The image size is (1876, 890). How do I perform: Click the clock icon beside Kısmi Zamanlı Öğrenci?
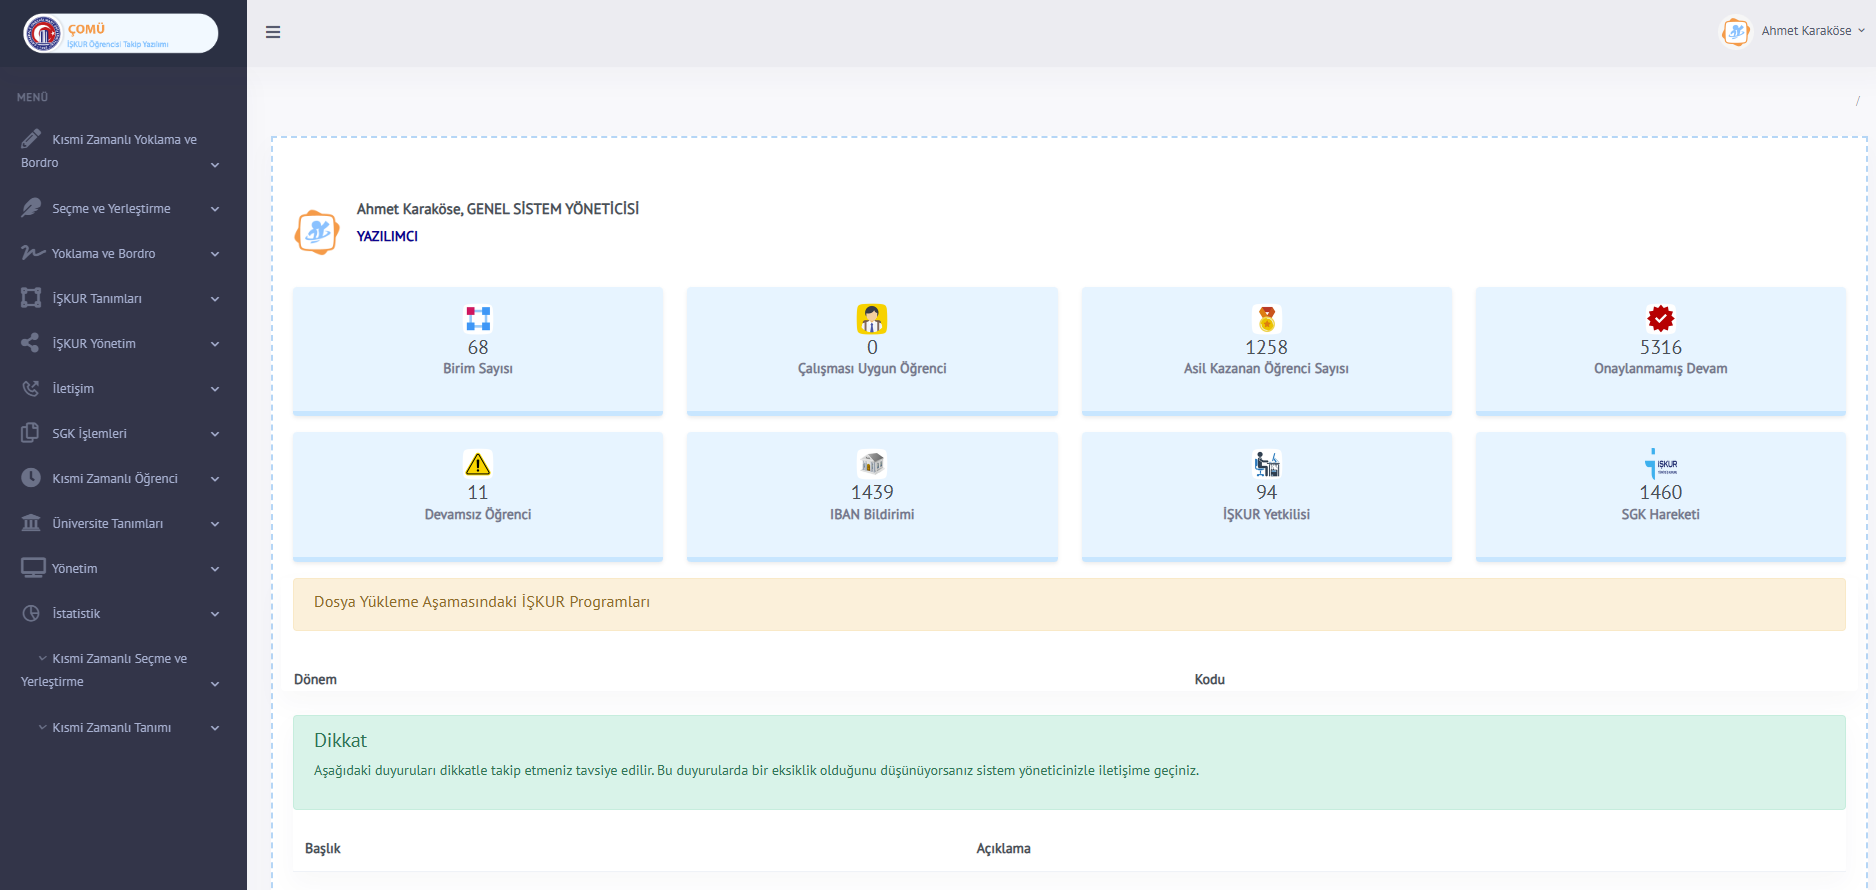pos(31,478)
